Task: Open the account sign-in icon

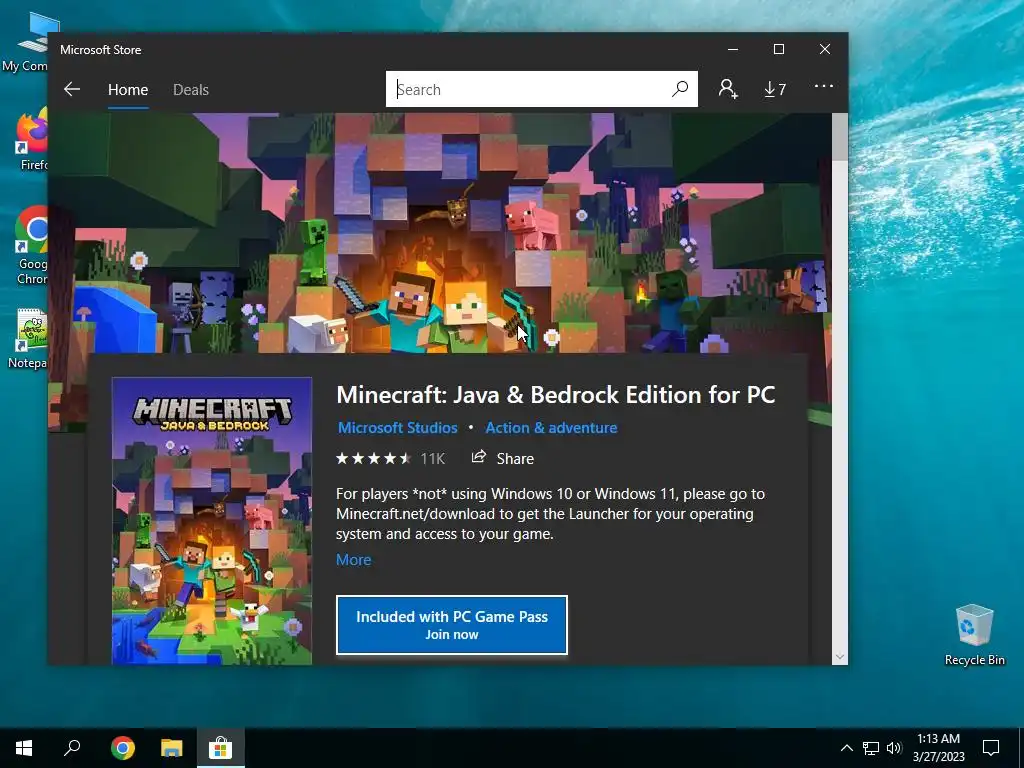Action: pos(728,89)
